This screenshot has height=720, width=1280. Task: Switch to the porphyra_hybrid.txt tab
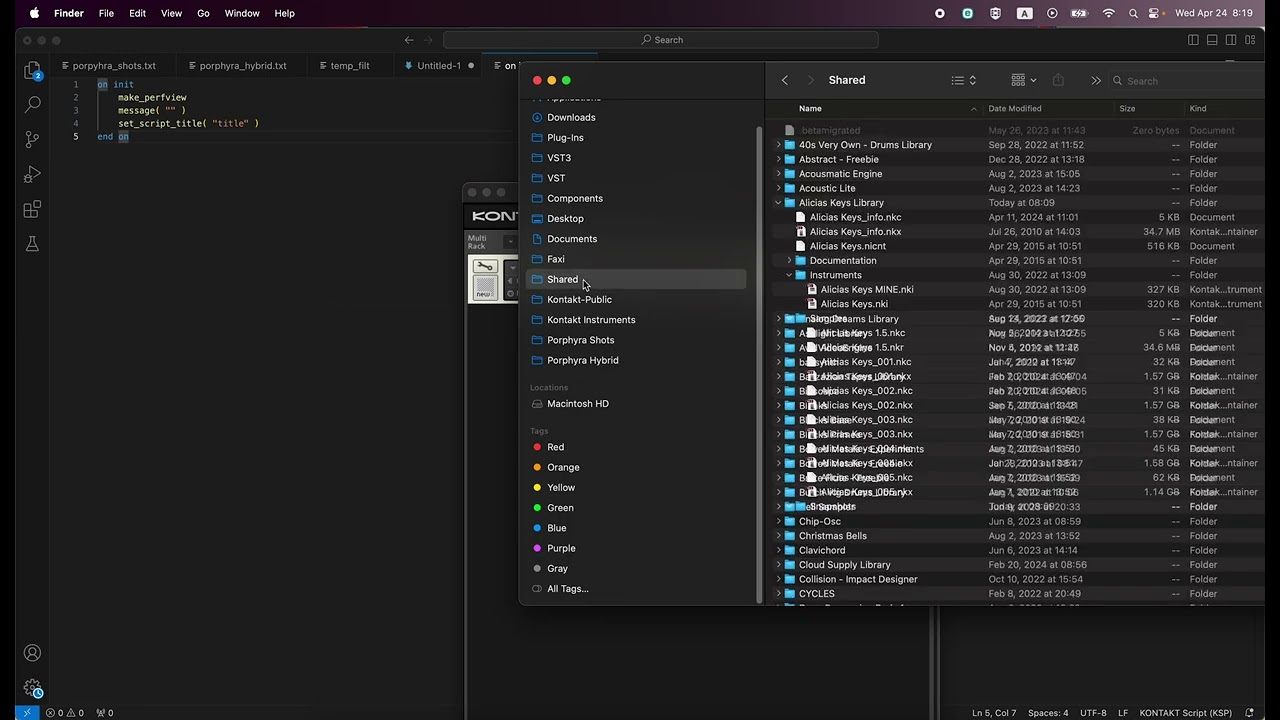coord(243,66)
